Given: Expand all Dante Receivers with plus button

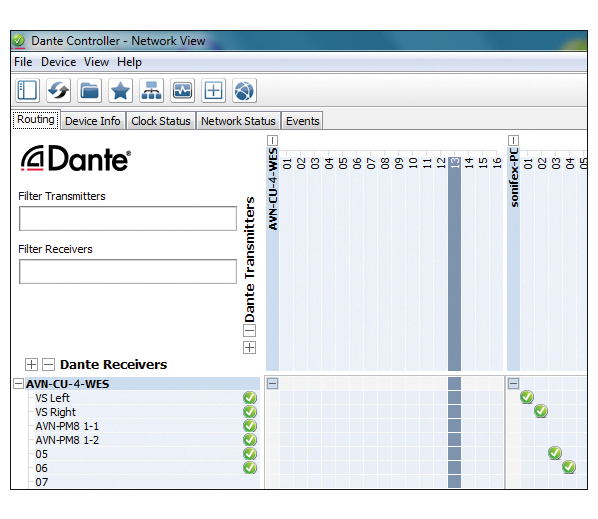Looking at the screenshot, I should [x=31, y=365].
